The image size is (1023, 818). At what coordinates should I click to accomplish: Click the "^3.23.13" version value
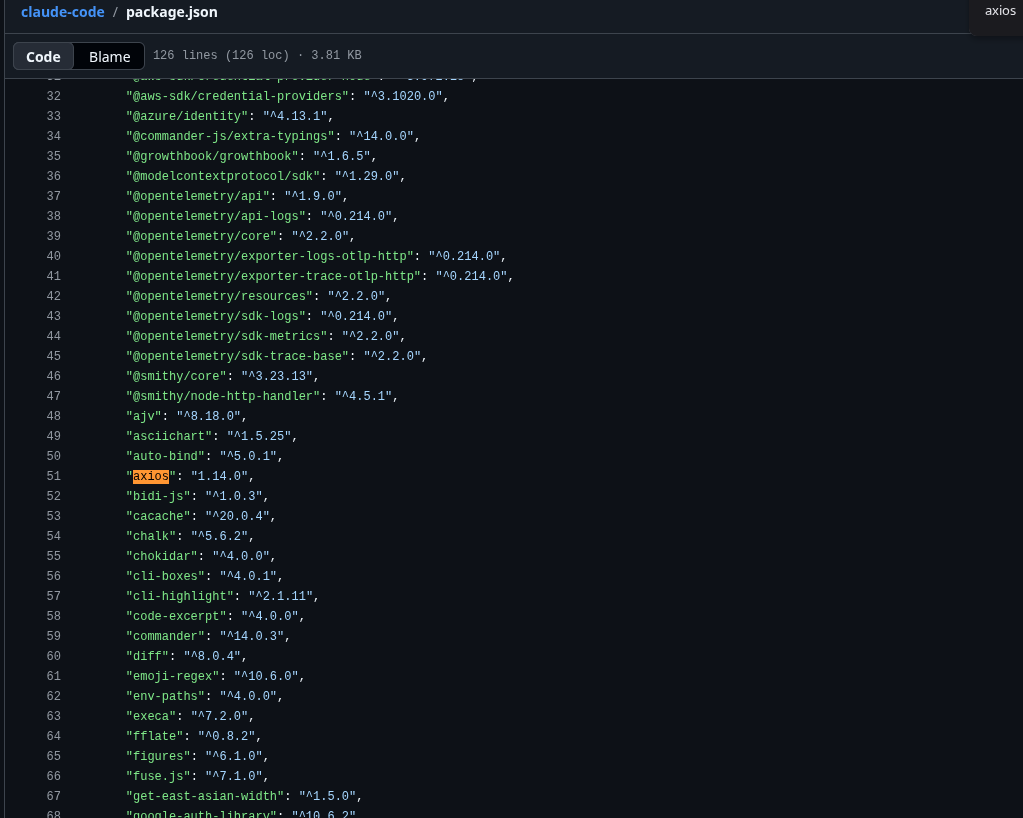277,376
